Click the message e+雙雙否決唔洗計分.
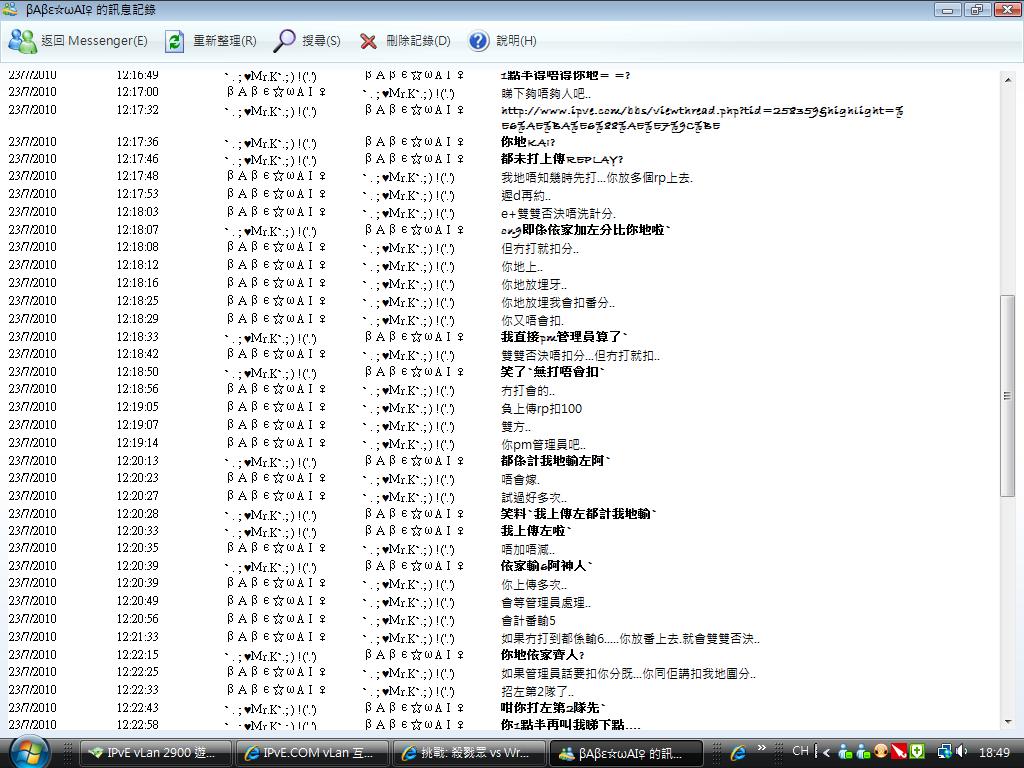Image resolution: width=1024 pixels, height=768 pixels. (558, 213)
